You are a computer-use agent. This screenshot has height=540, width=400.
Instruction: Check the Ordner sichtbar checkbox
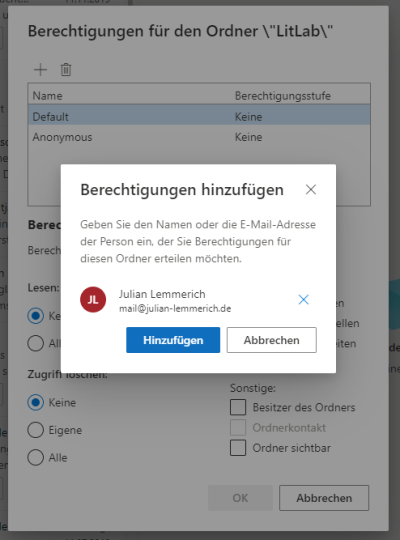[238, 448]
